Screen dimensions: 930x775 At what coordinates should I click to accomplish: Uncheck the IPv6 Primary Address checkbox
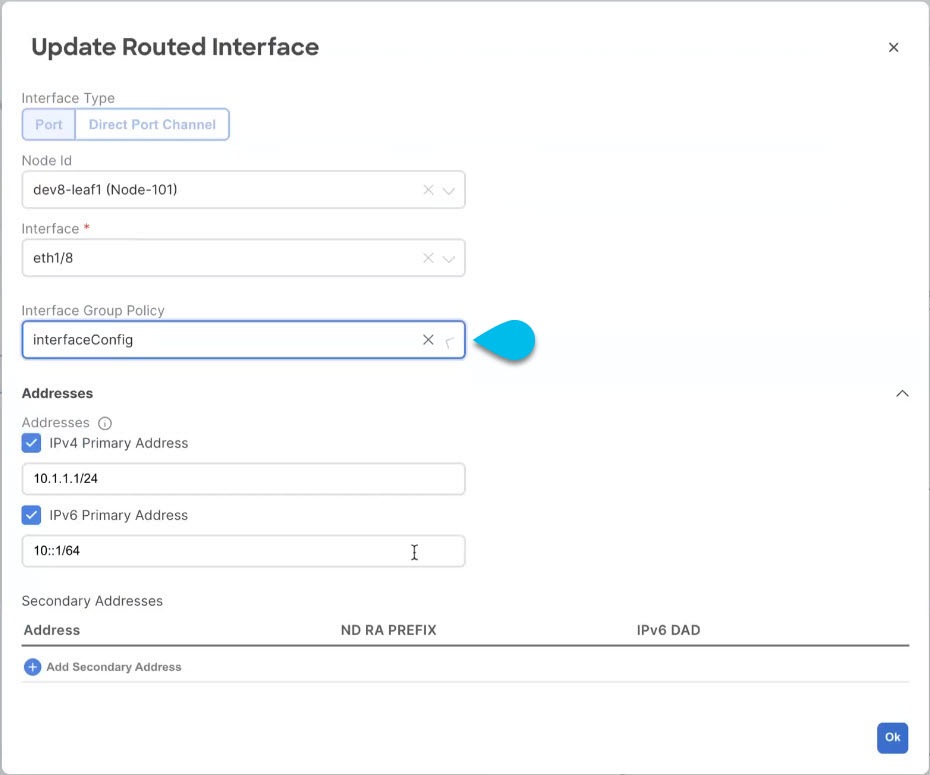31,515
